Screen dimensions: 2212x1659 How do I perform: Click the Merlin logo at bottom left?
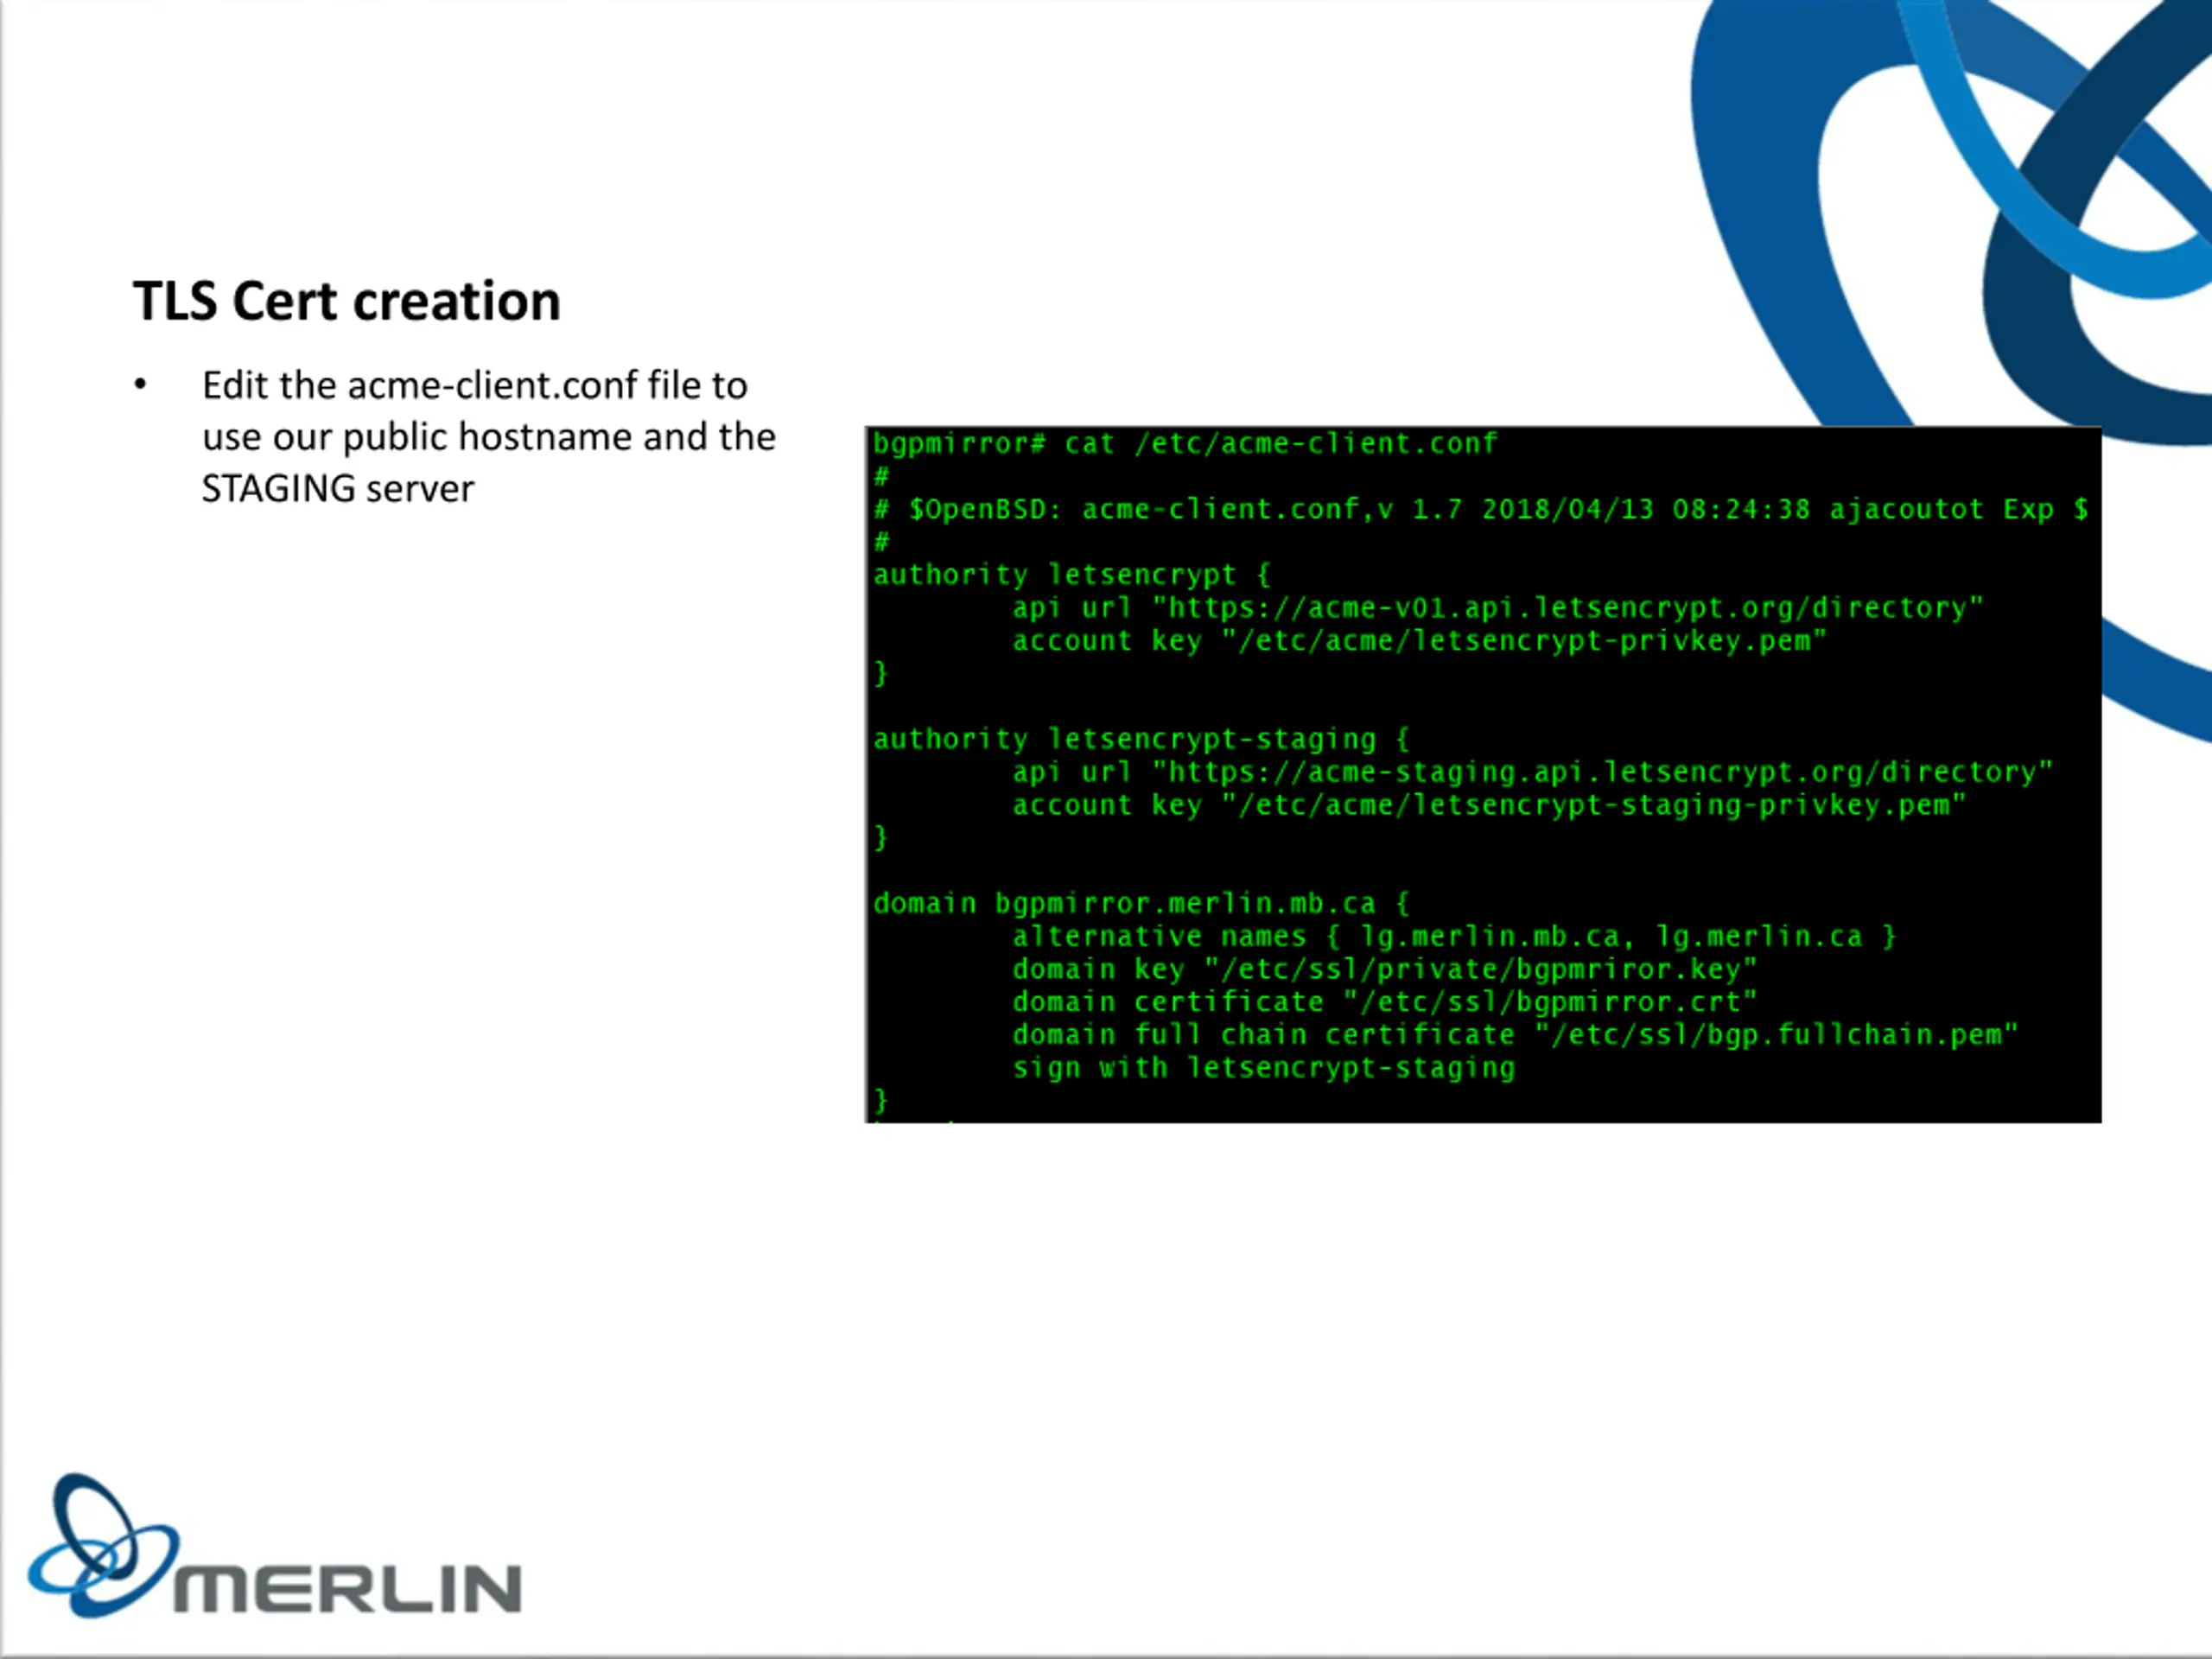tap(274, 1546)
